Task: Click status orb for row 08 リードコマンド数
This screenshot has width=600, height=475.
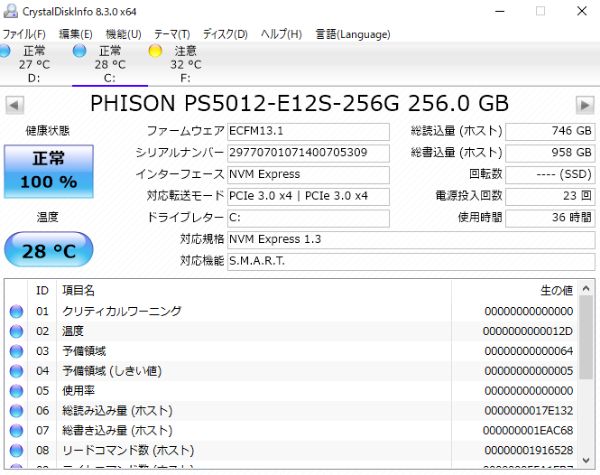Action: click(x=16, y=451)
